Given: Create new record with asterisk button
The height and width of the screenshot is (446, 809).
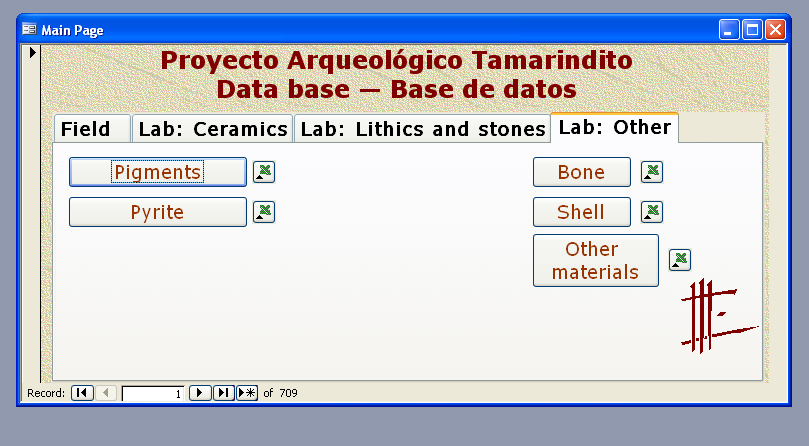Looking at the screenshot, I should [x=247, y=393].
